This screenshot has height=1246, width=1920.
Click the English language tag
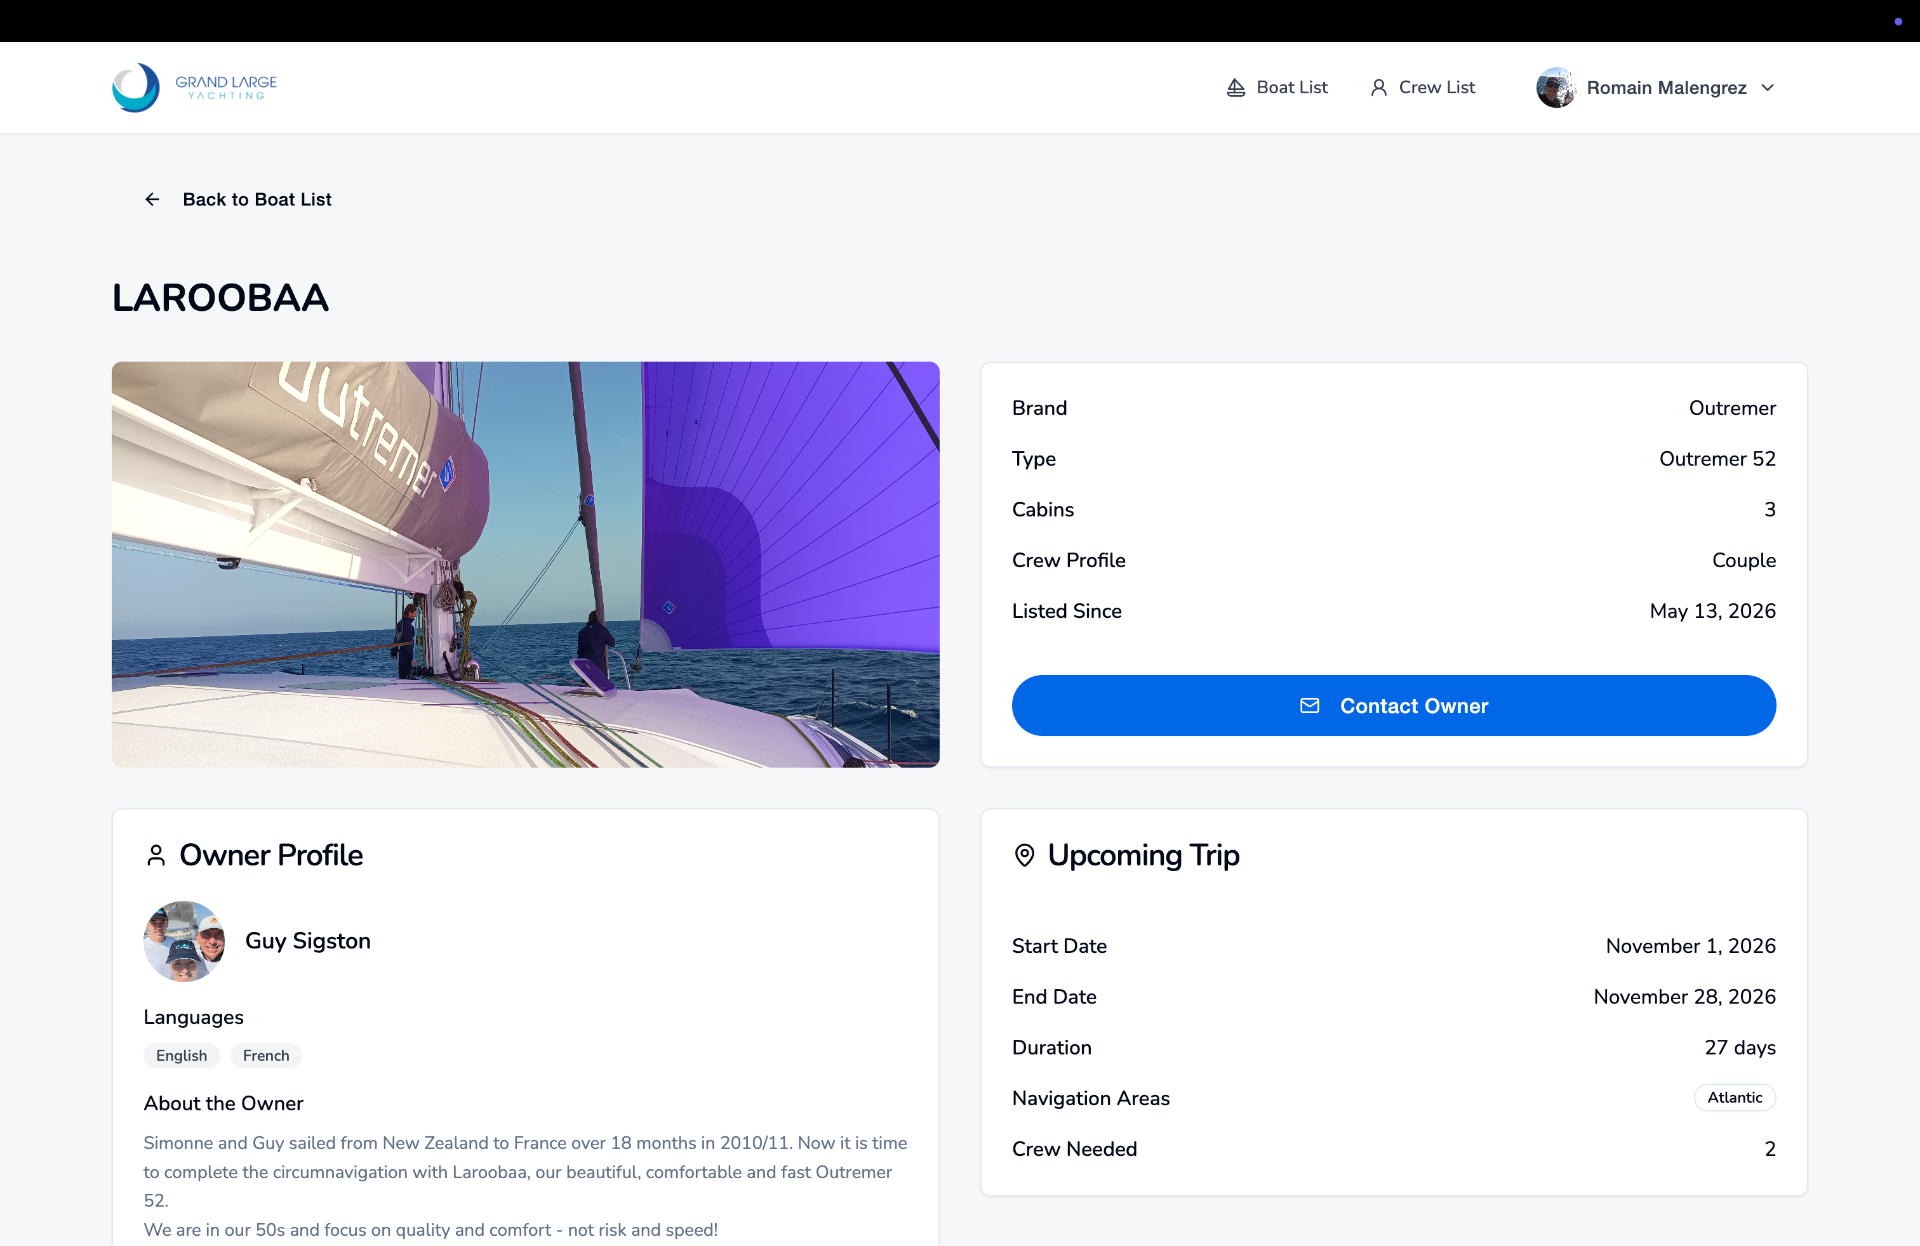[x=182, y=1056]
